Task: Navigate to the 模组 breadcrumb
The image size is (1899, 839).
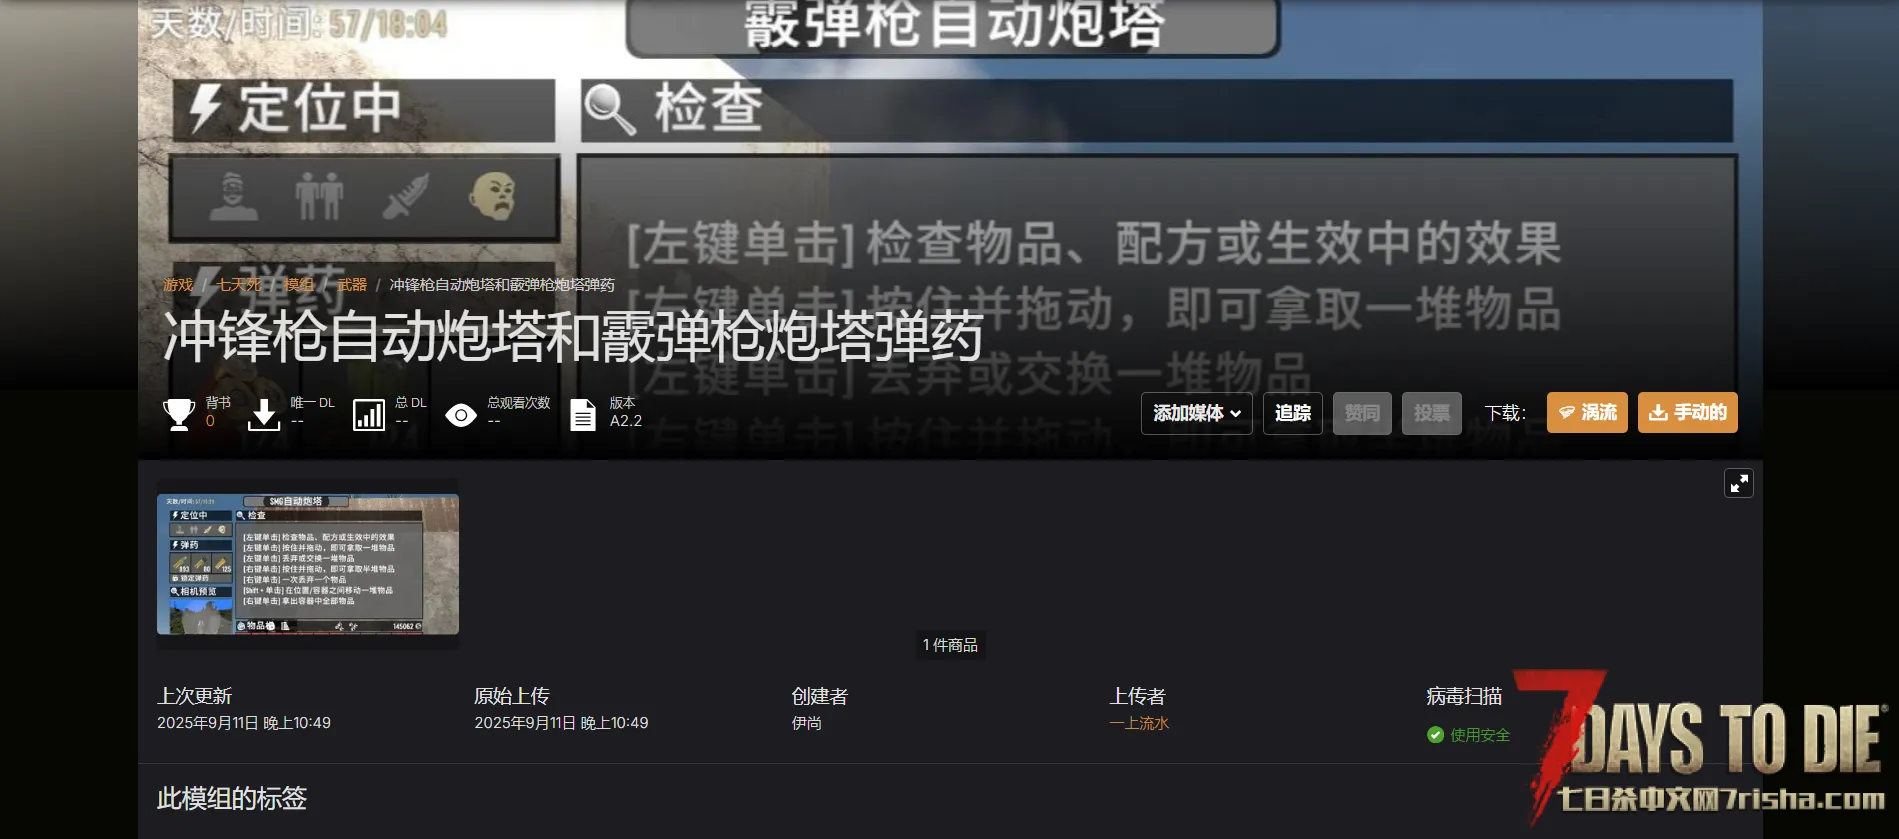Action: pyautogui.click(x=299, y=285)
